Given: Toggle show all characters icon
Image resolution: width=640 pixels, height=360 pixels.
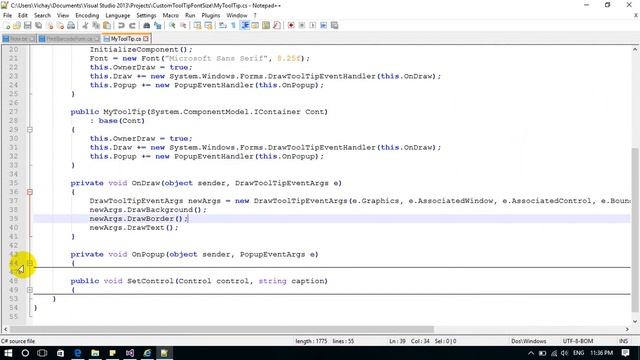Looking at the screenshot, I should click(x=233, y=25).
